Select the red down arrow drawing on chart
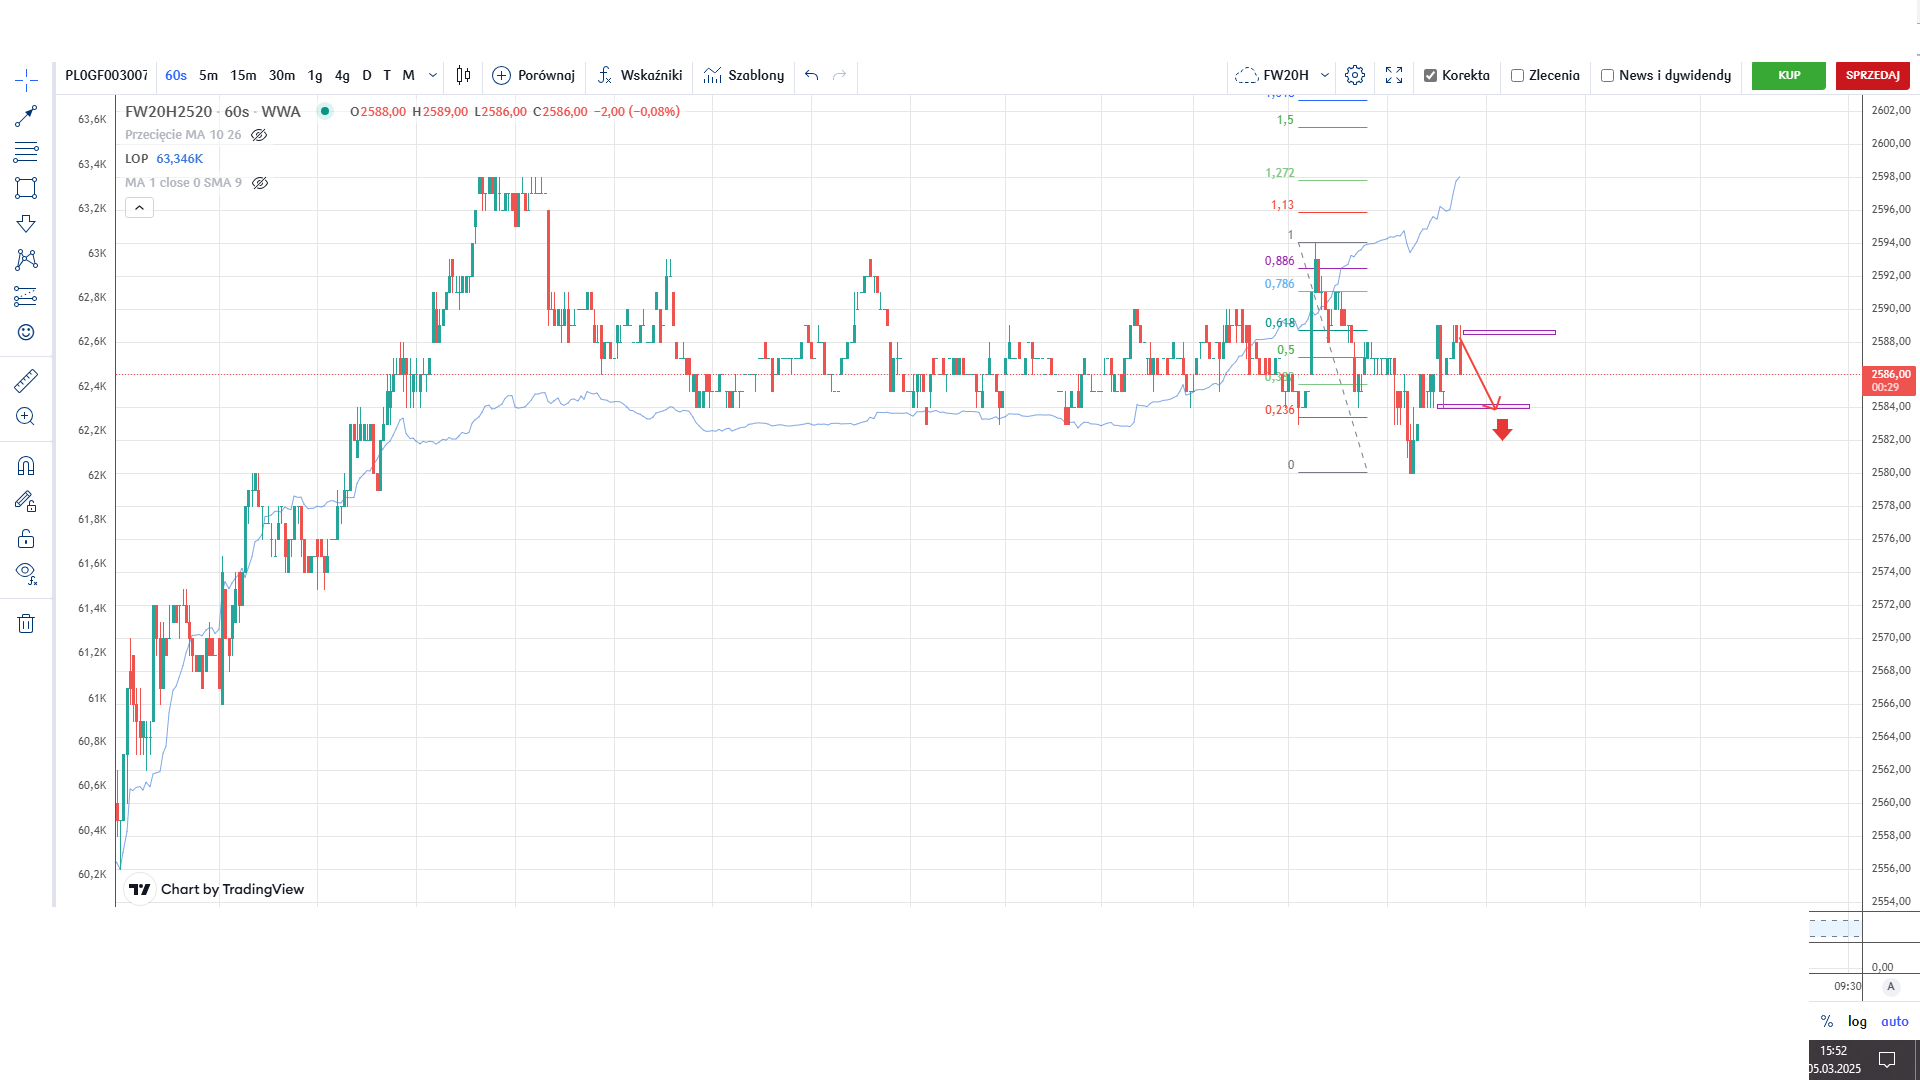Screen dimensions: 1920x1080 (1502, 429)
